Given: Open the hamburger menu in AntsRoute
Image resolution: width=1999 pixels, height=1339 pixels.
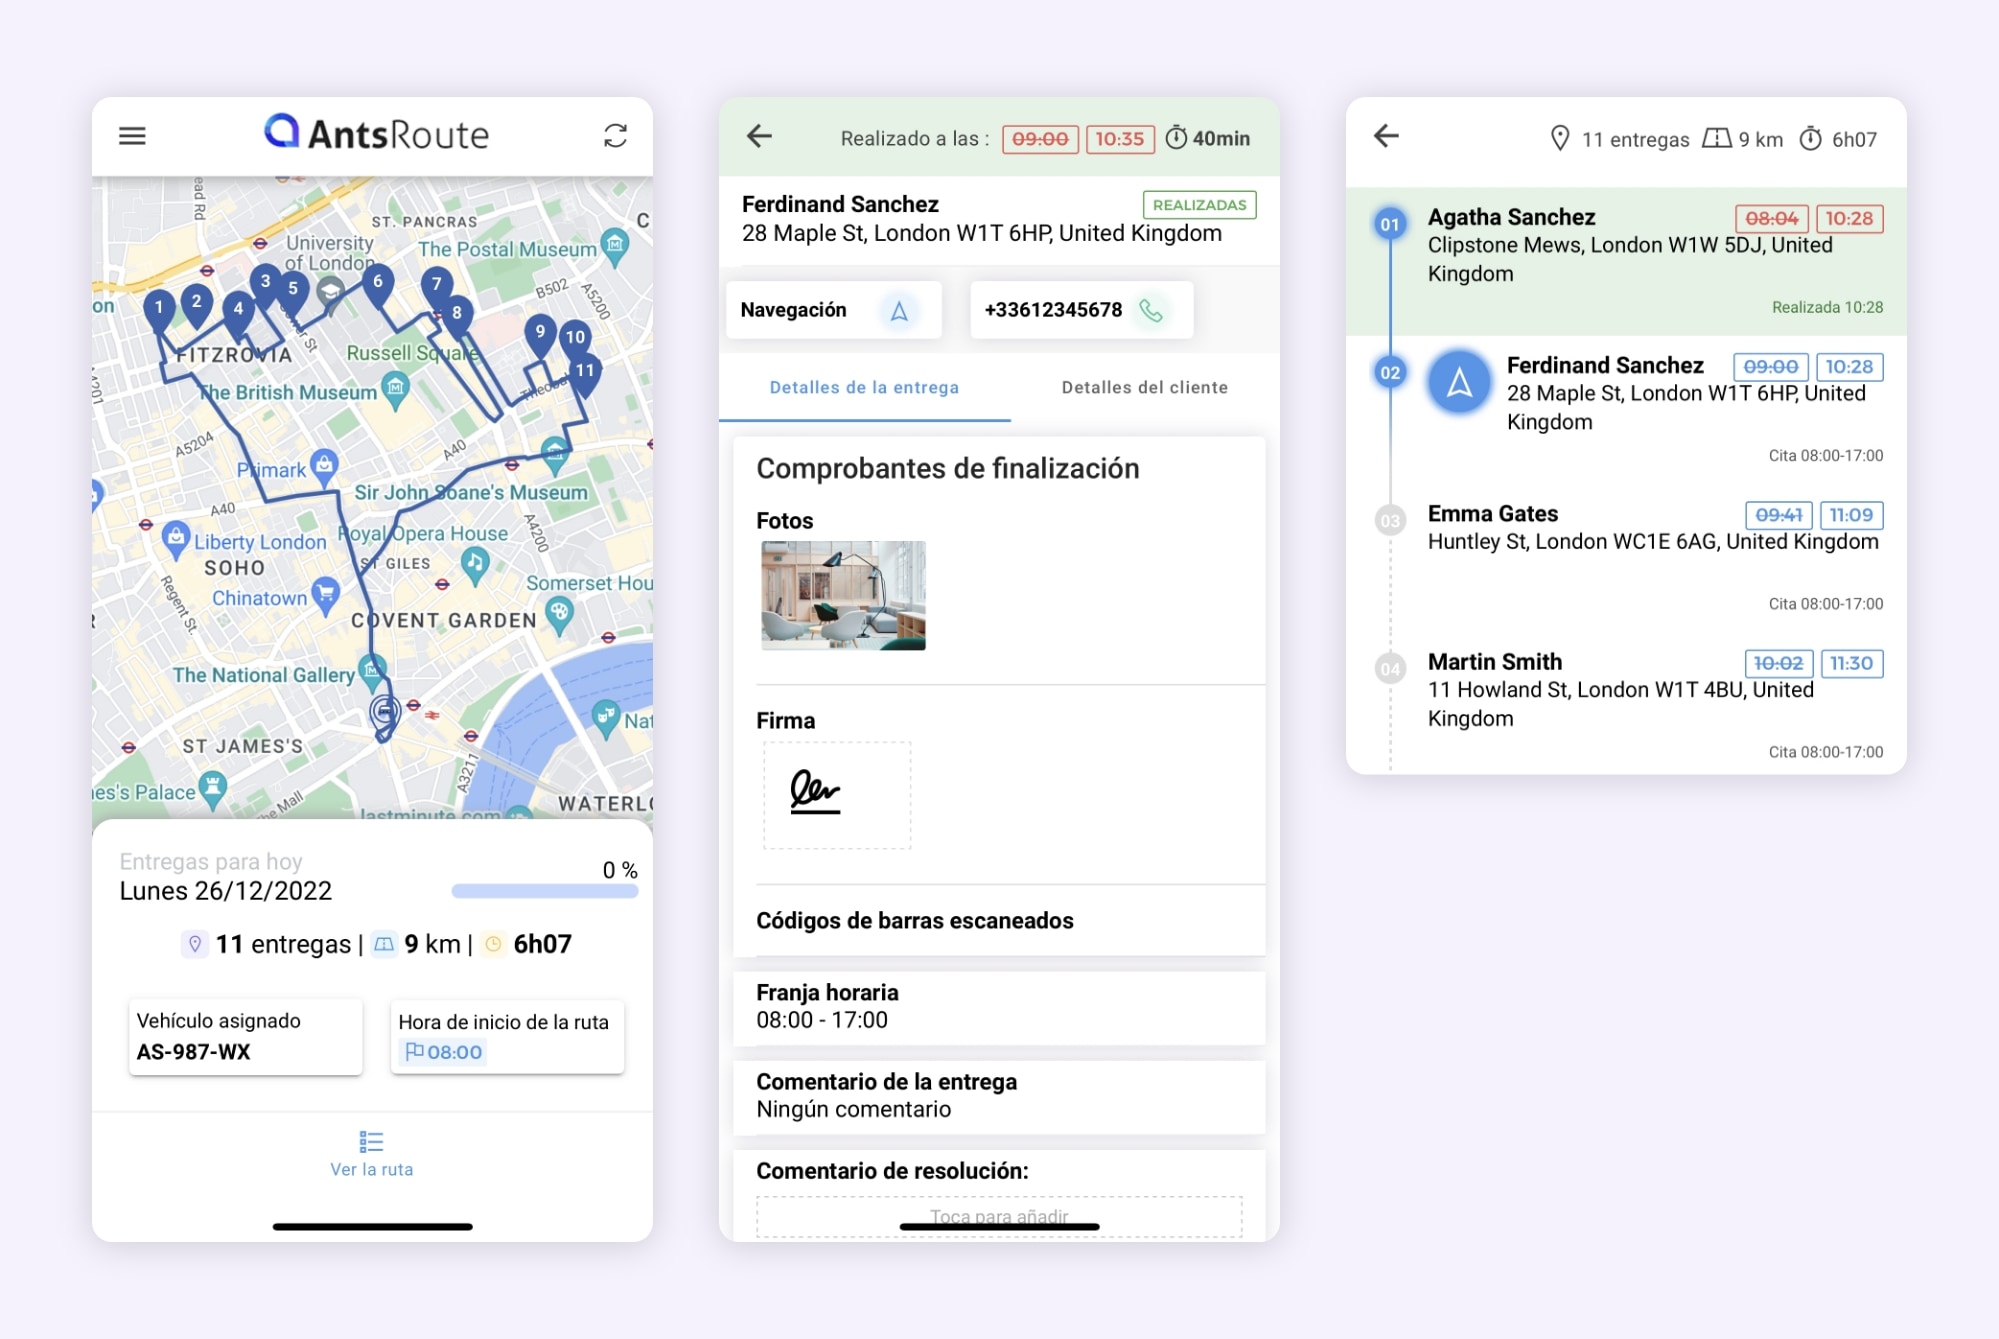Looking at the screenshot, I should (132, 136).
